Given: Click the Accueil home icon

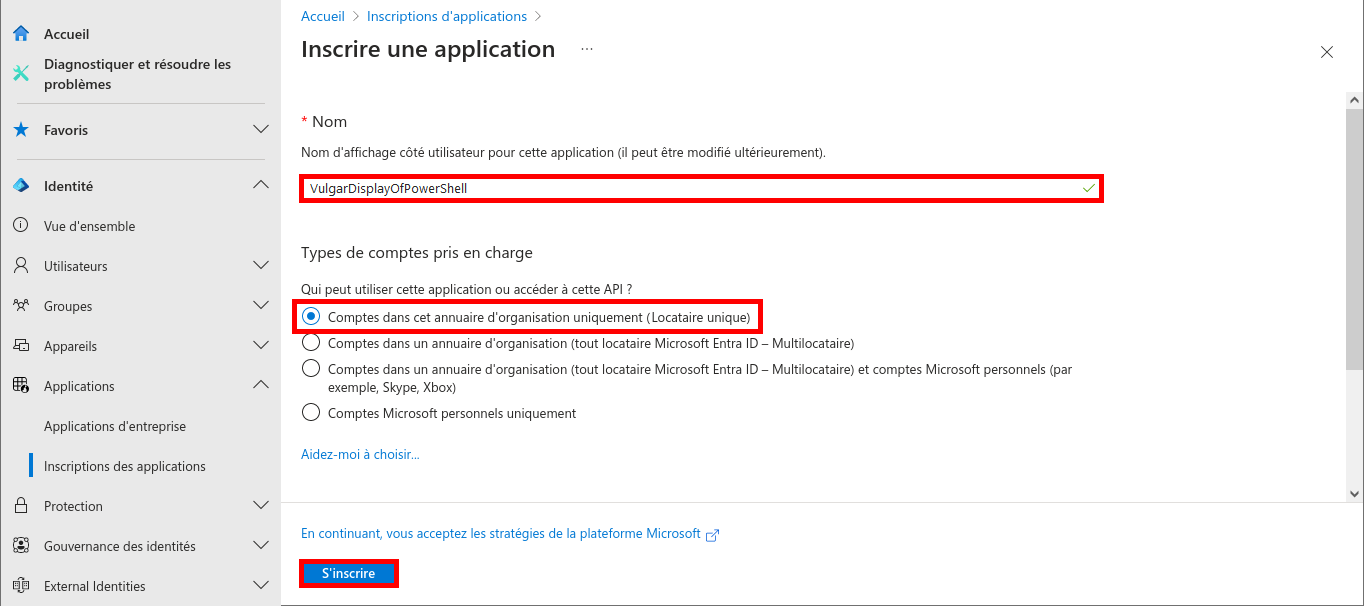Looking at the screenshot, I should pos(21,33).
